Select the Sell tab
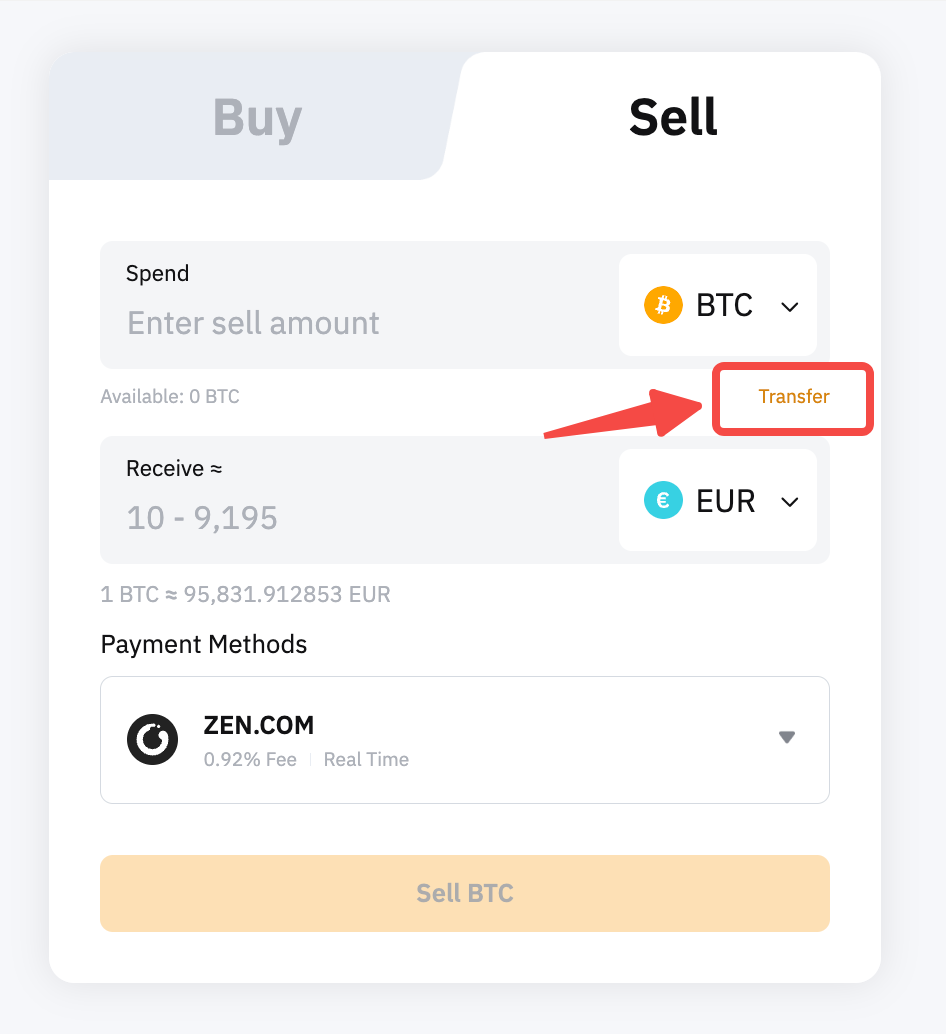Screen dimensions: 946x1034 click(x=673, y=118)
